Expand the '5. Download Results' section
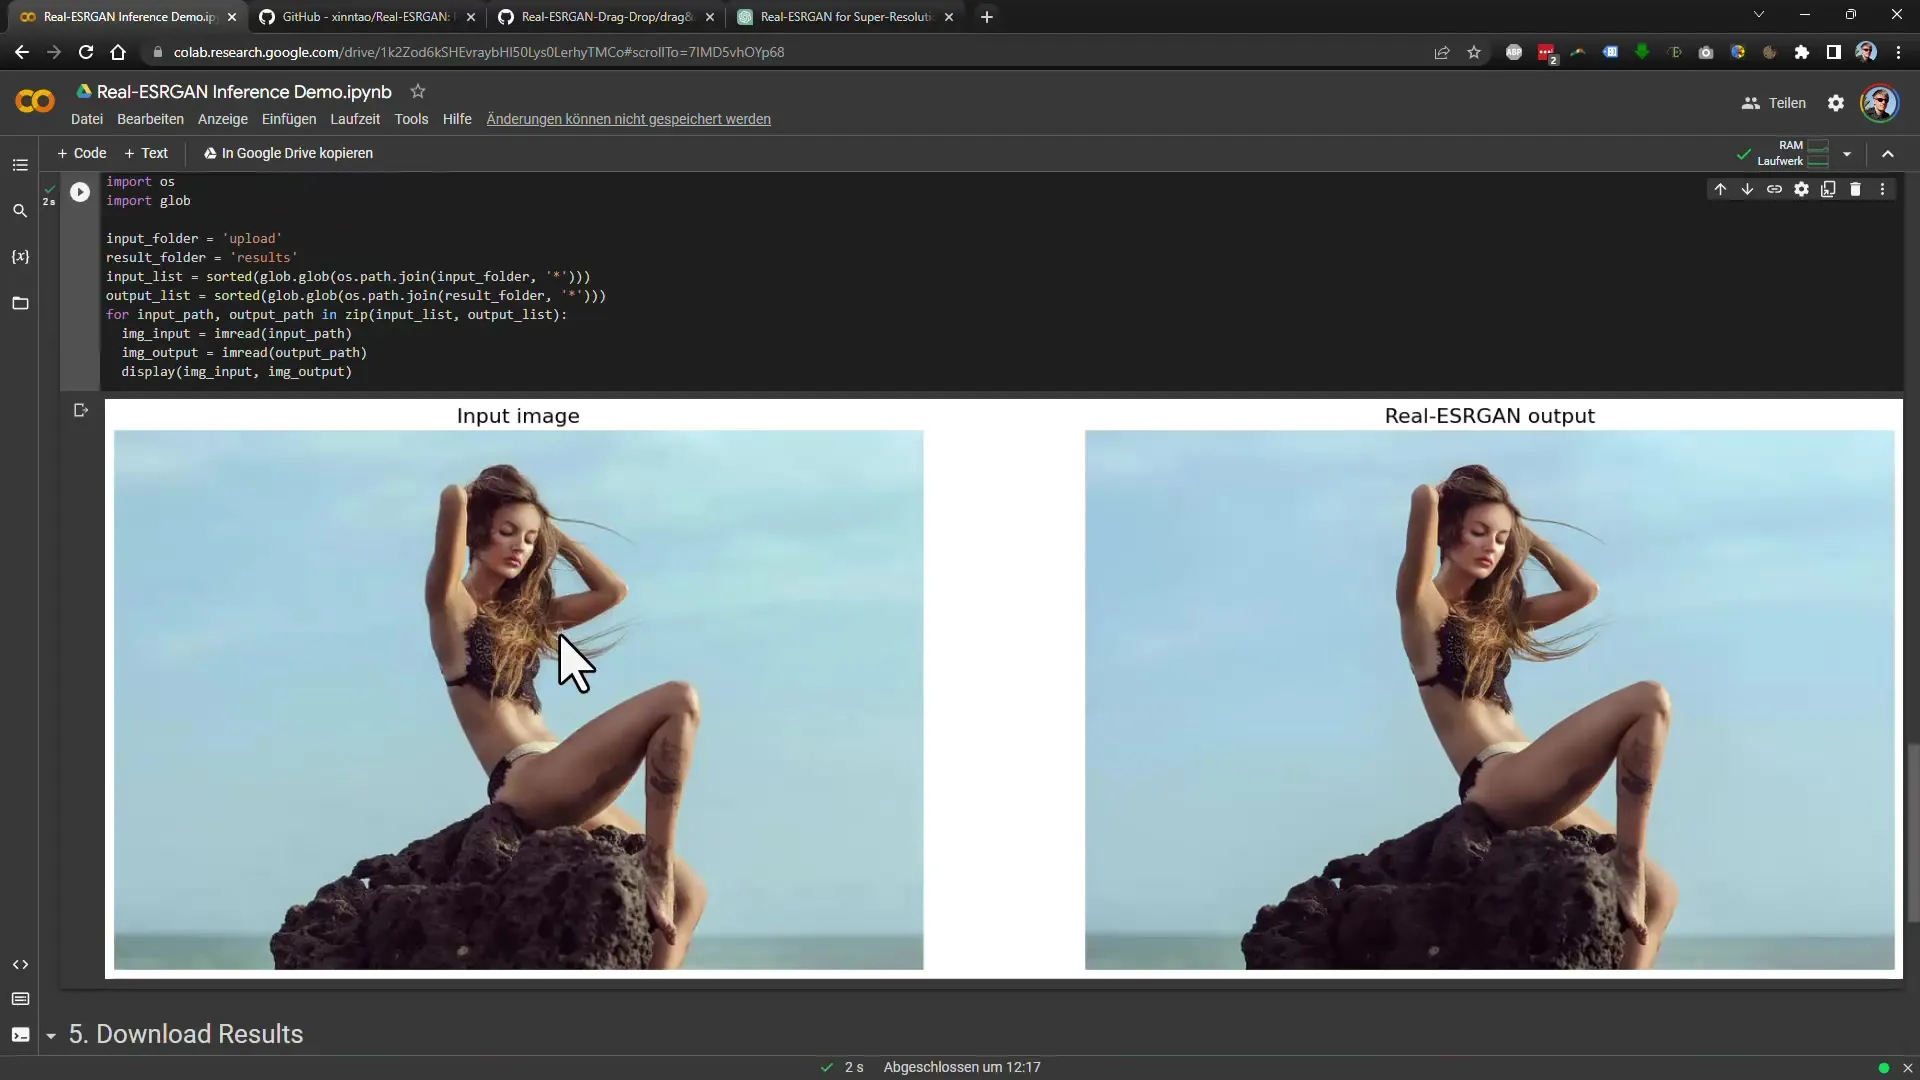The width and height of the screenshot is (1920, 1080). pyautogui.click(x=50, y=1034)
